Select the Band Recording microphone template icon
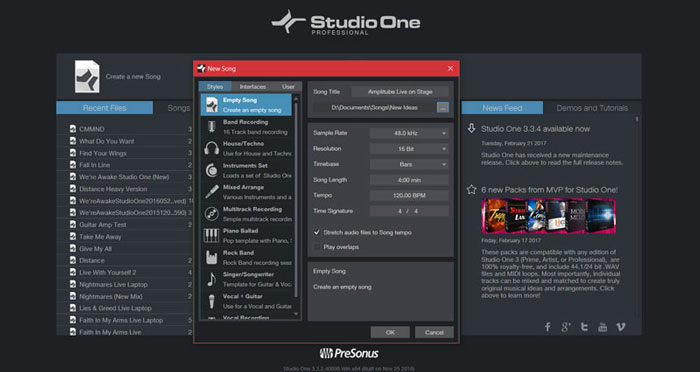 [x=211, y=127]
